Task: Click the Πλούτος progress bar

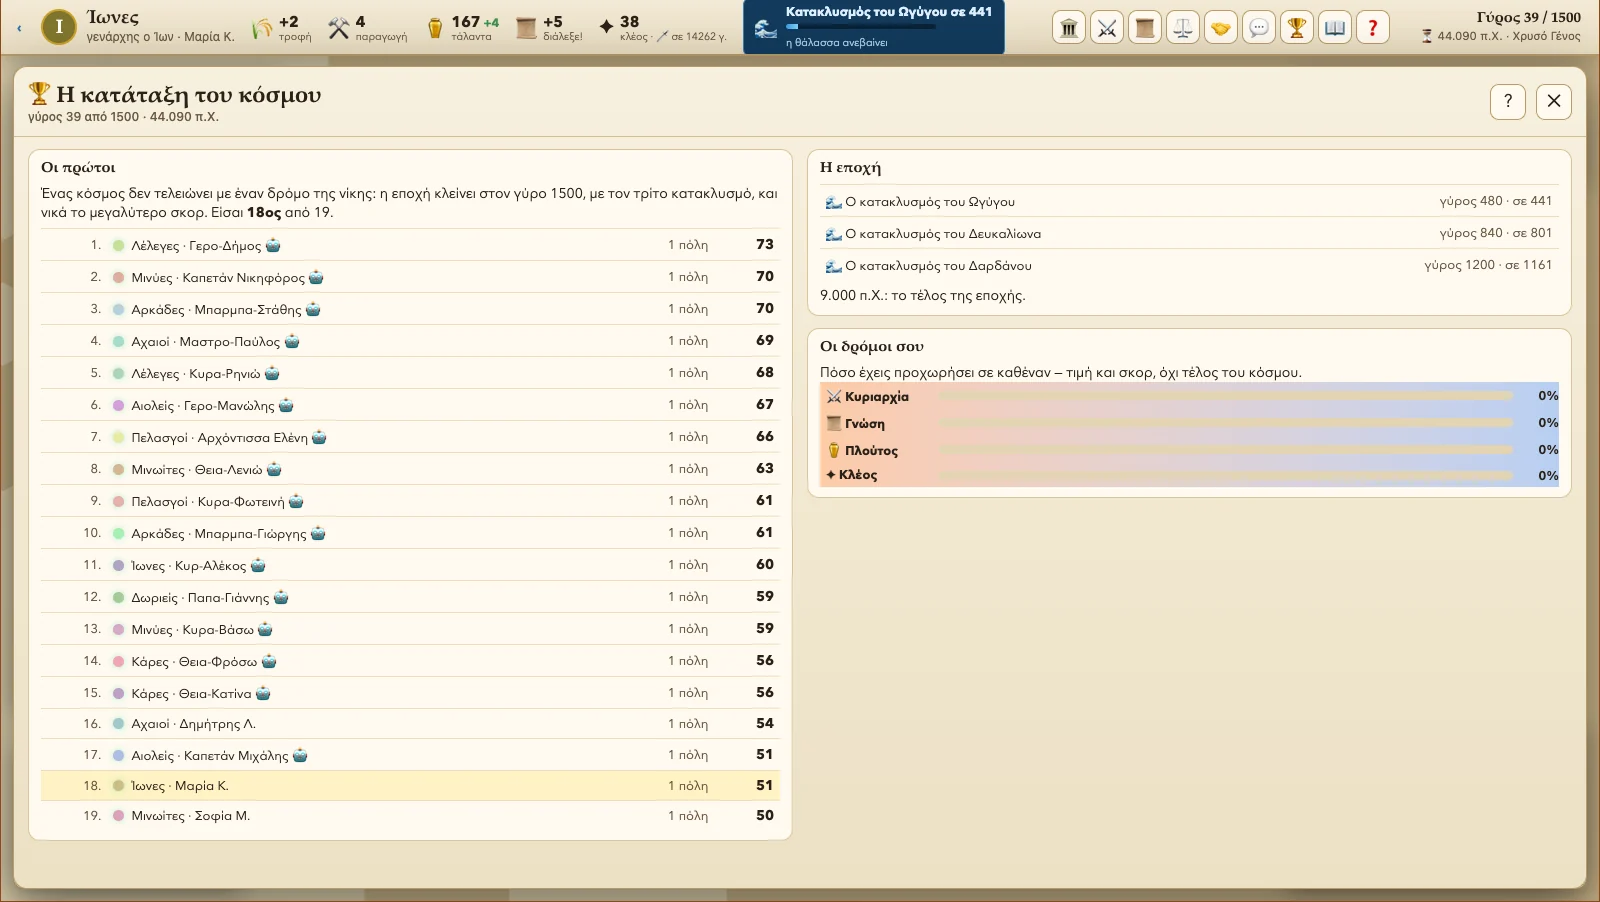Action: coord(1226,450)
